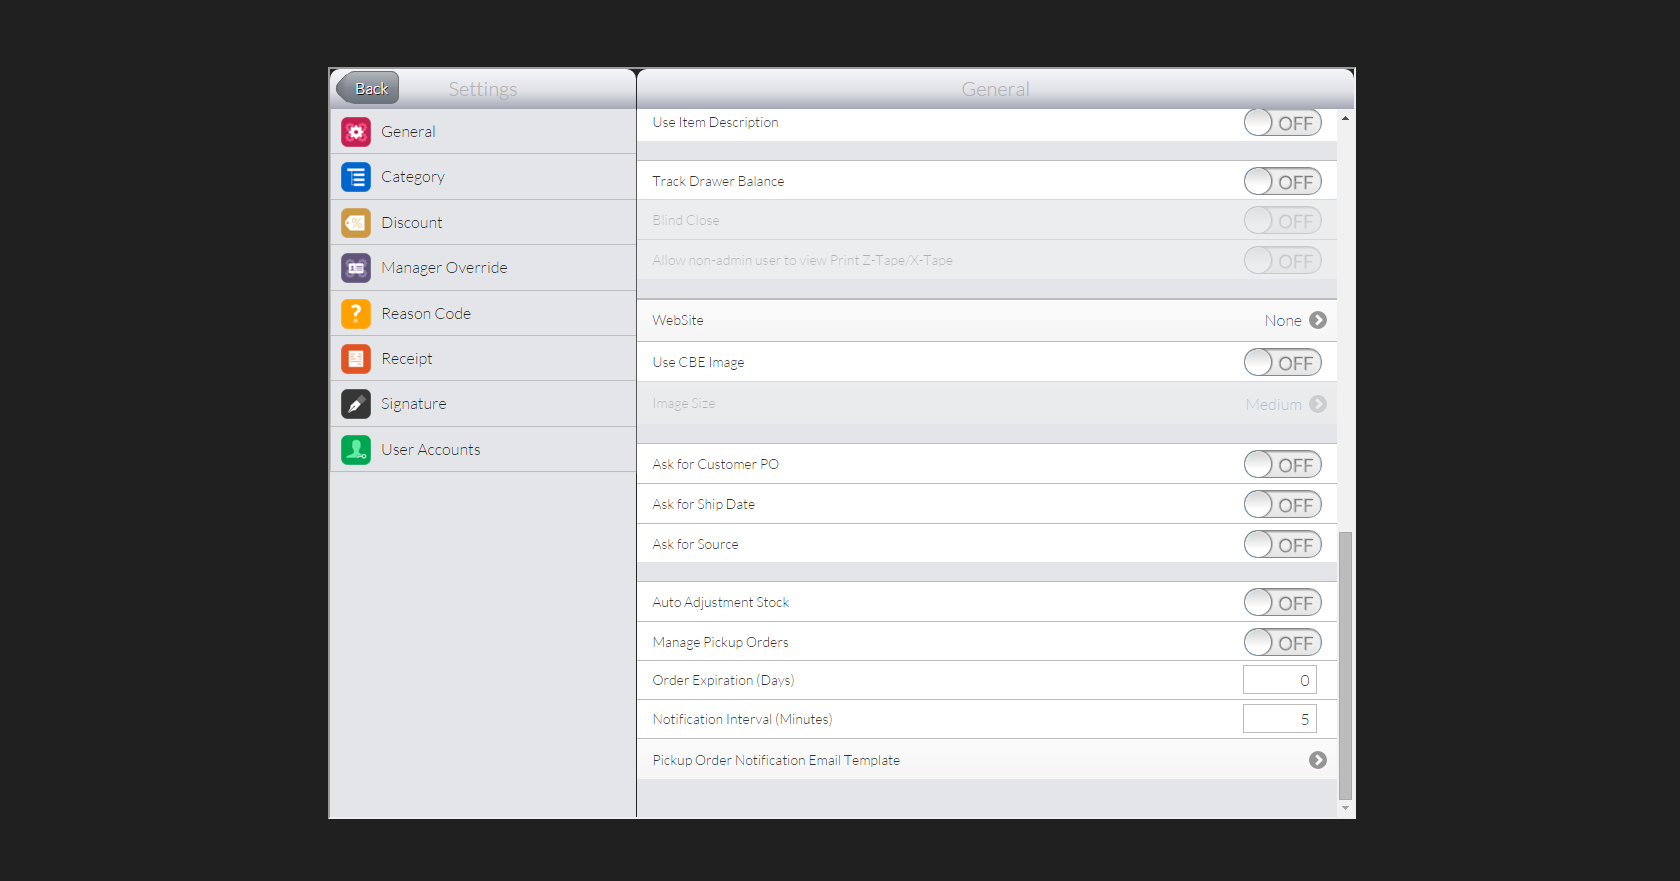The height and width of the screenshot is (881, 1680).
Task: Select the Signature pen icon
Action: (x=356, y=404)
